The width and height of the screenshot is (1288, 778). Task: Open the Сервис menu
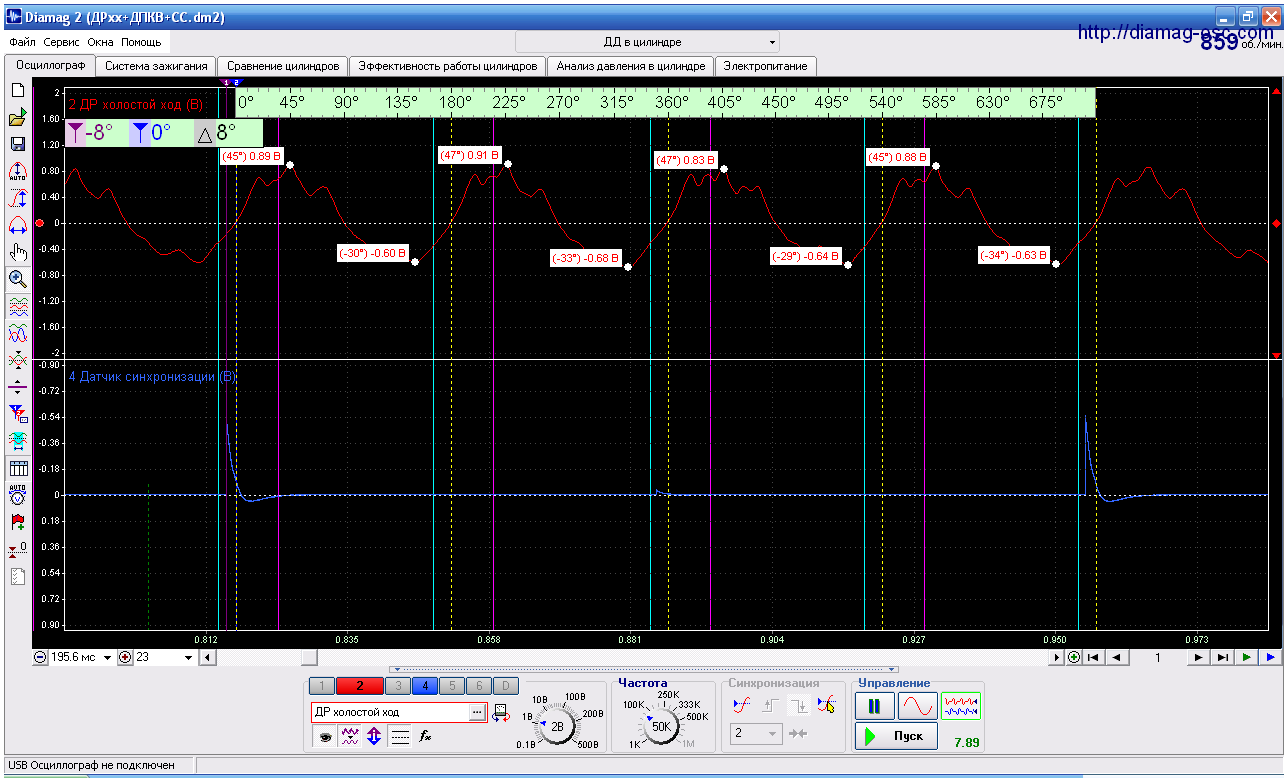click(x=62, y=43)
